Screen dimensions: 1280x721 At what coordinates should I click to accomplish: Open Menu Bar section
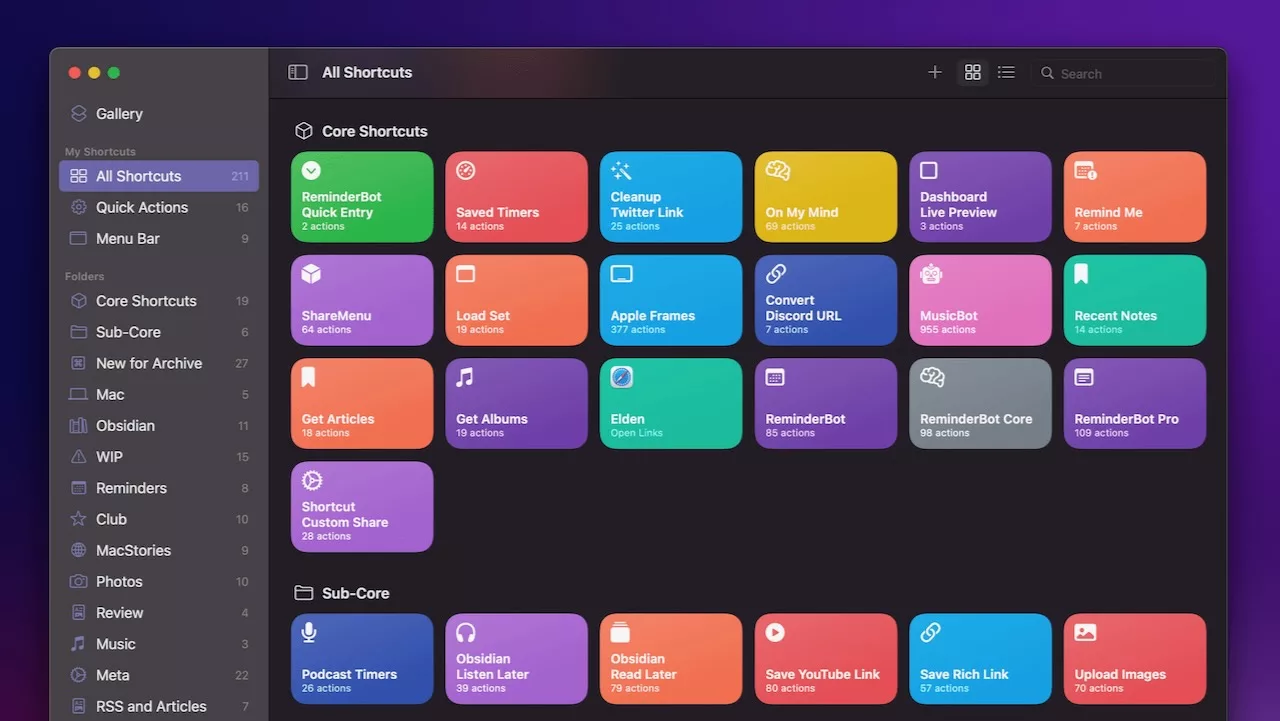[159, 238]
